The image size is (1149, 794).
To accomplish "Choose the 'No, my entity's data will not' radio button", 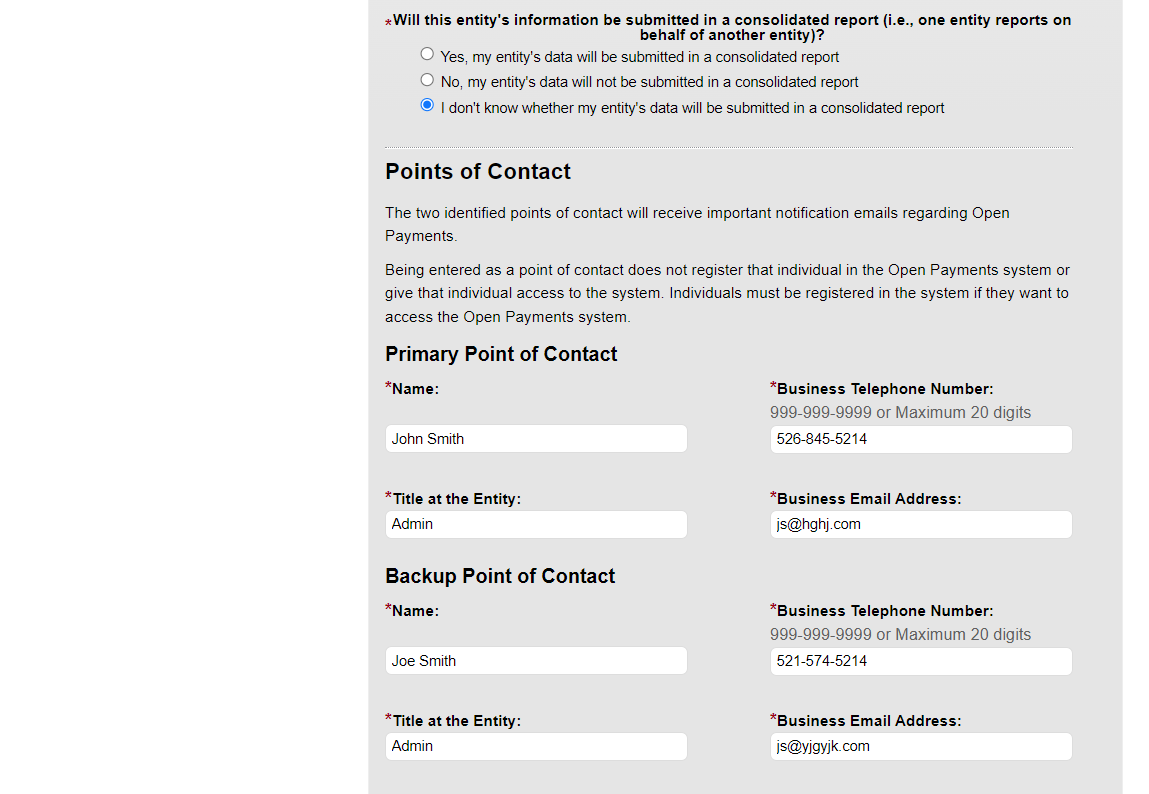I will coord(427,80).
